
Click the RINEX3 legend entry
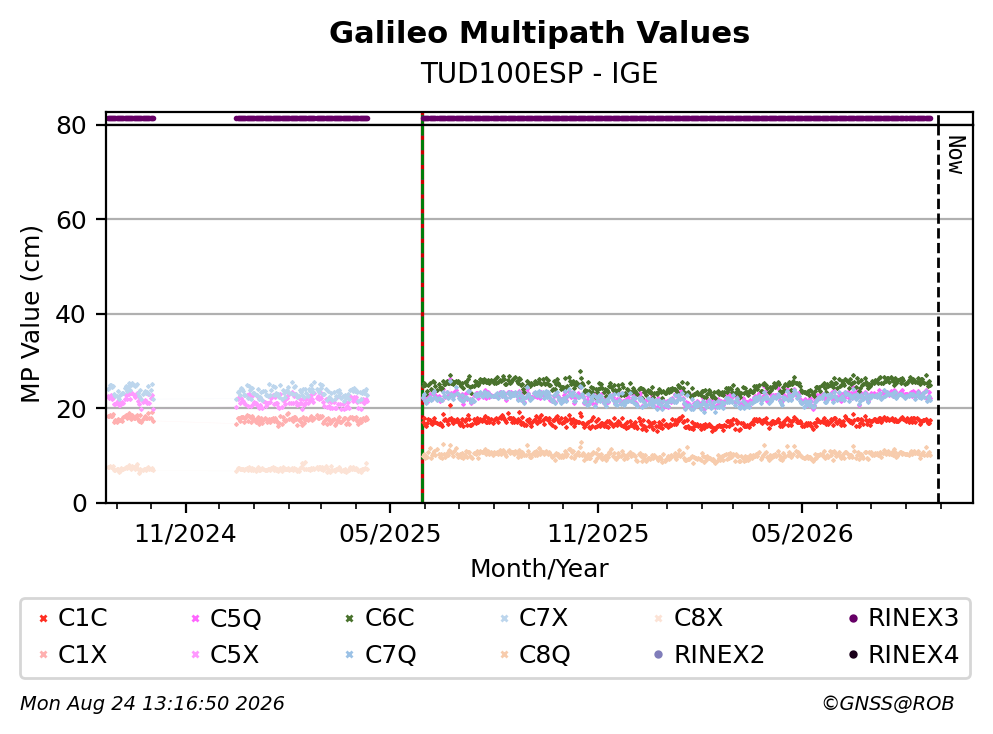click(x=904, y=617)
